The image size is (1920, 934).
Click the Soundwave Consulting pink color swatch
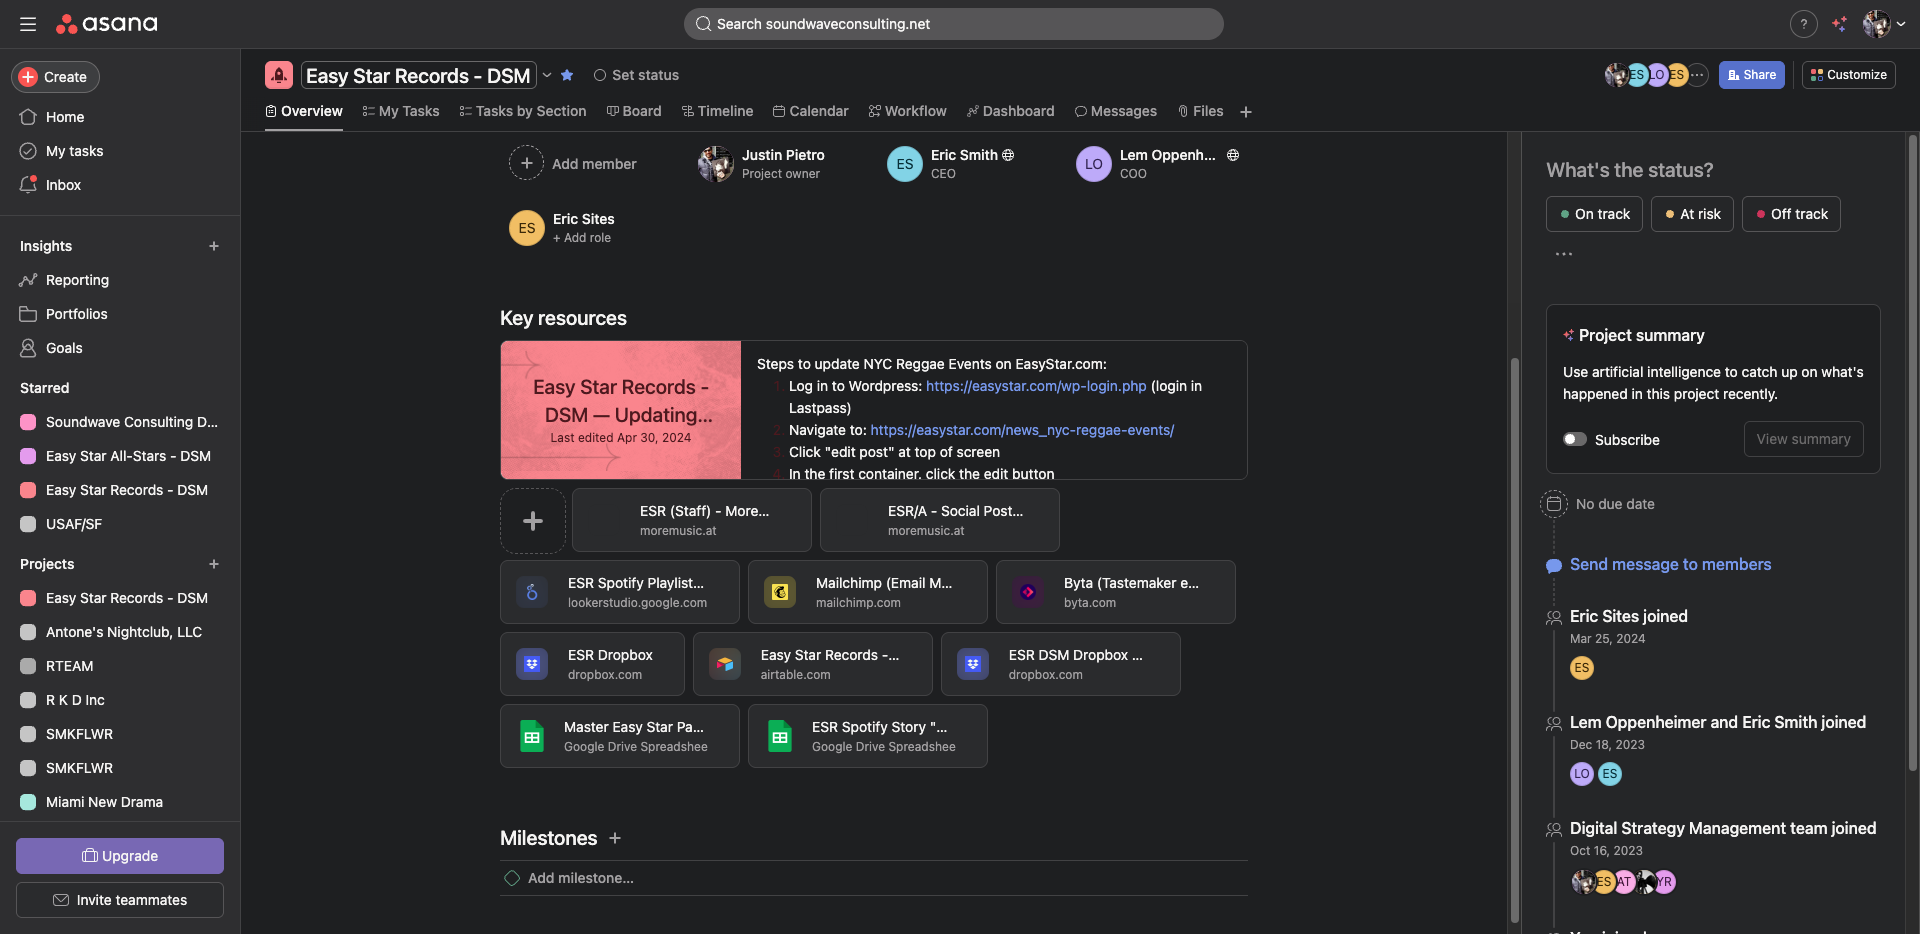coord(28,422)
